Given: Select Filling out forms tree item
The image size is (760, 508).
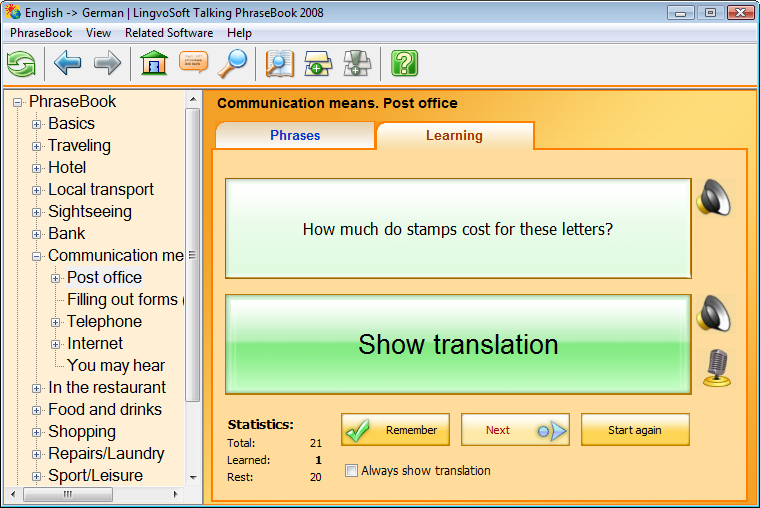Looking at the screenshot, I should pos(126,300).
